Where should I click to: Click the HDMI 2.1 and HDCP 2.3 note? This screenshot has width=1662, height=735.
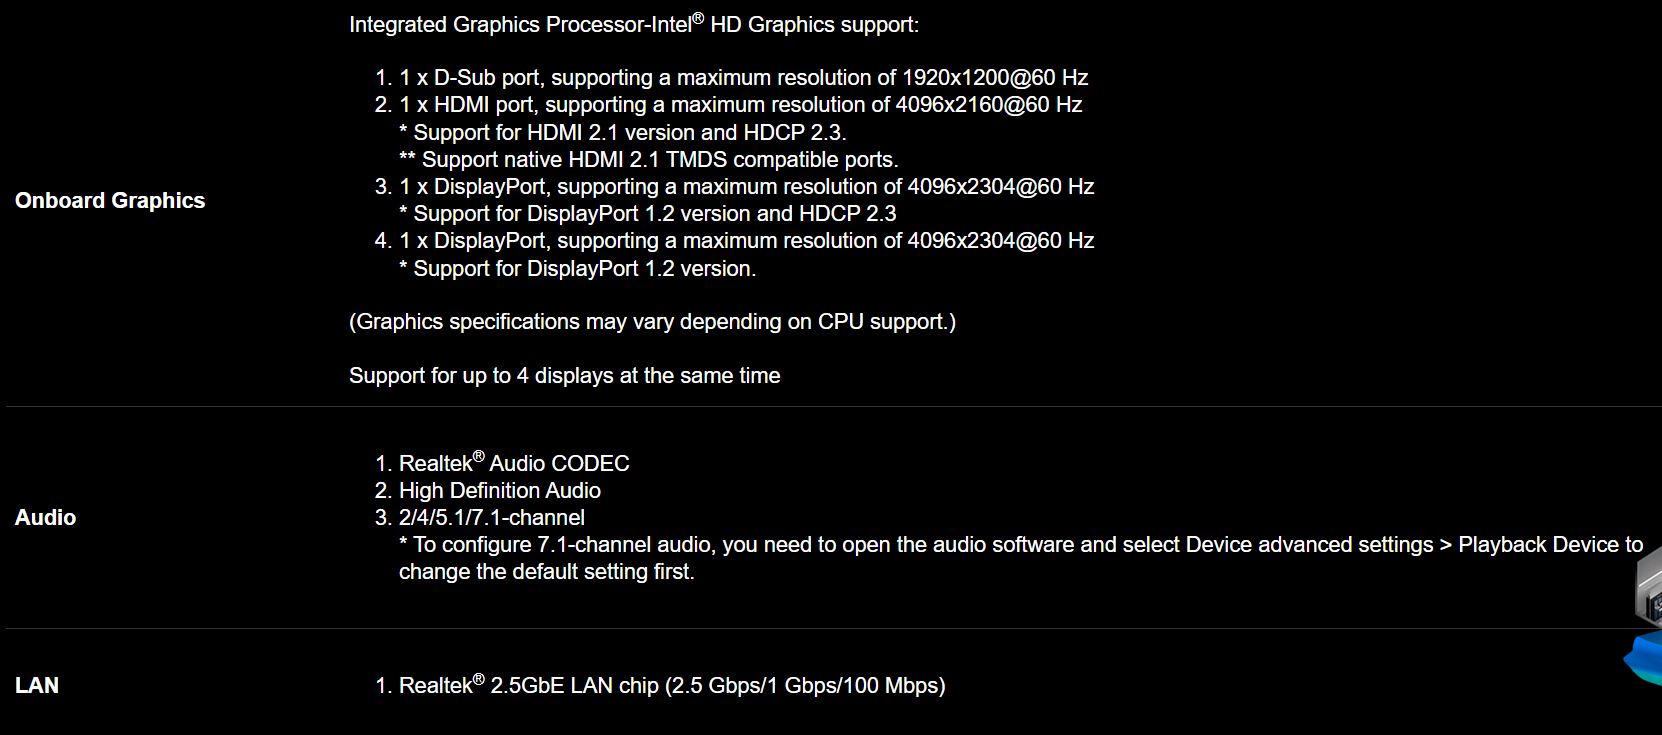[622, 132]
